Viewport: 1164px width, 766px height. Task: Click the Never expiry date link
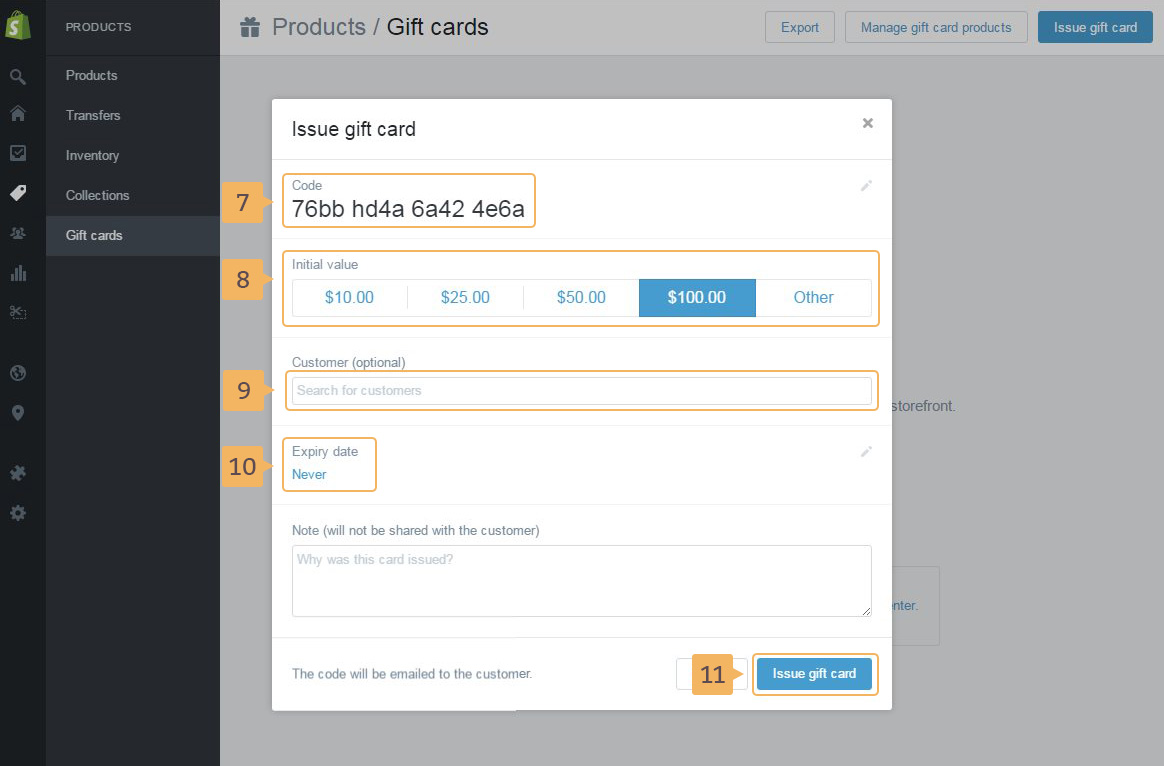coord(309,474)
